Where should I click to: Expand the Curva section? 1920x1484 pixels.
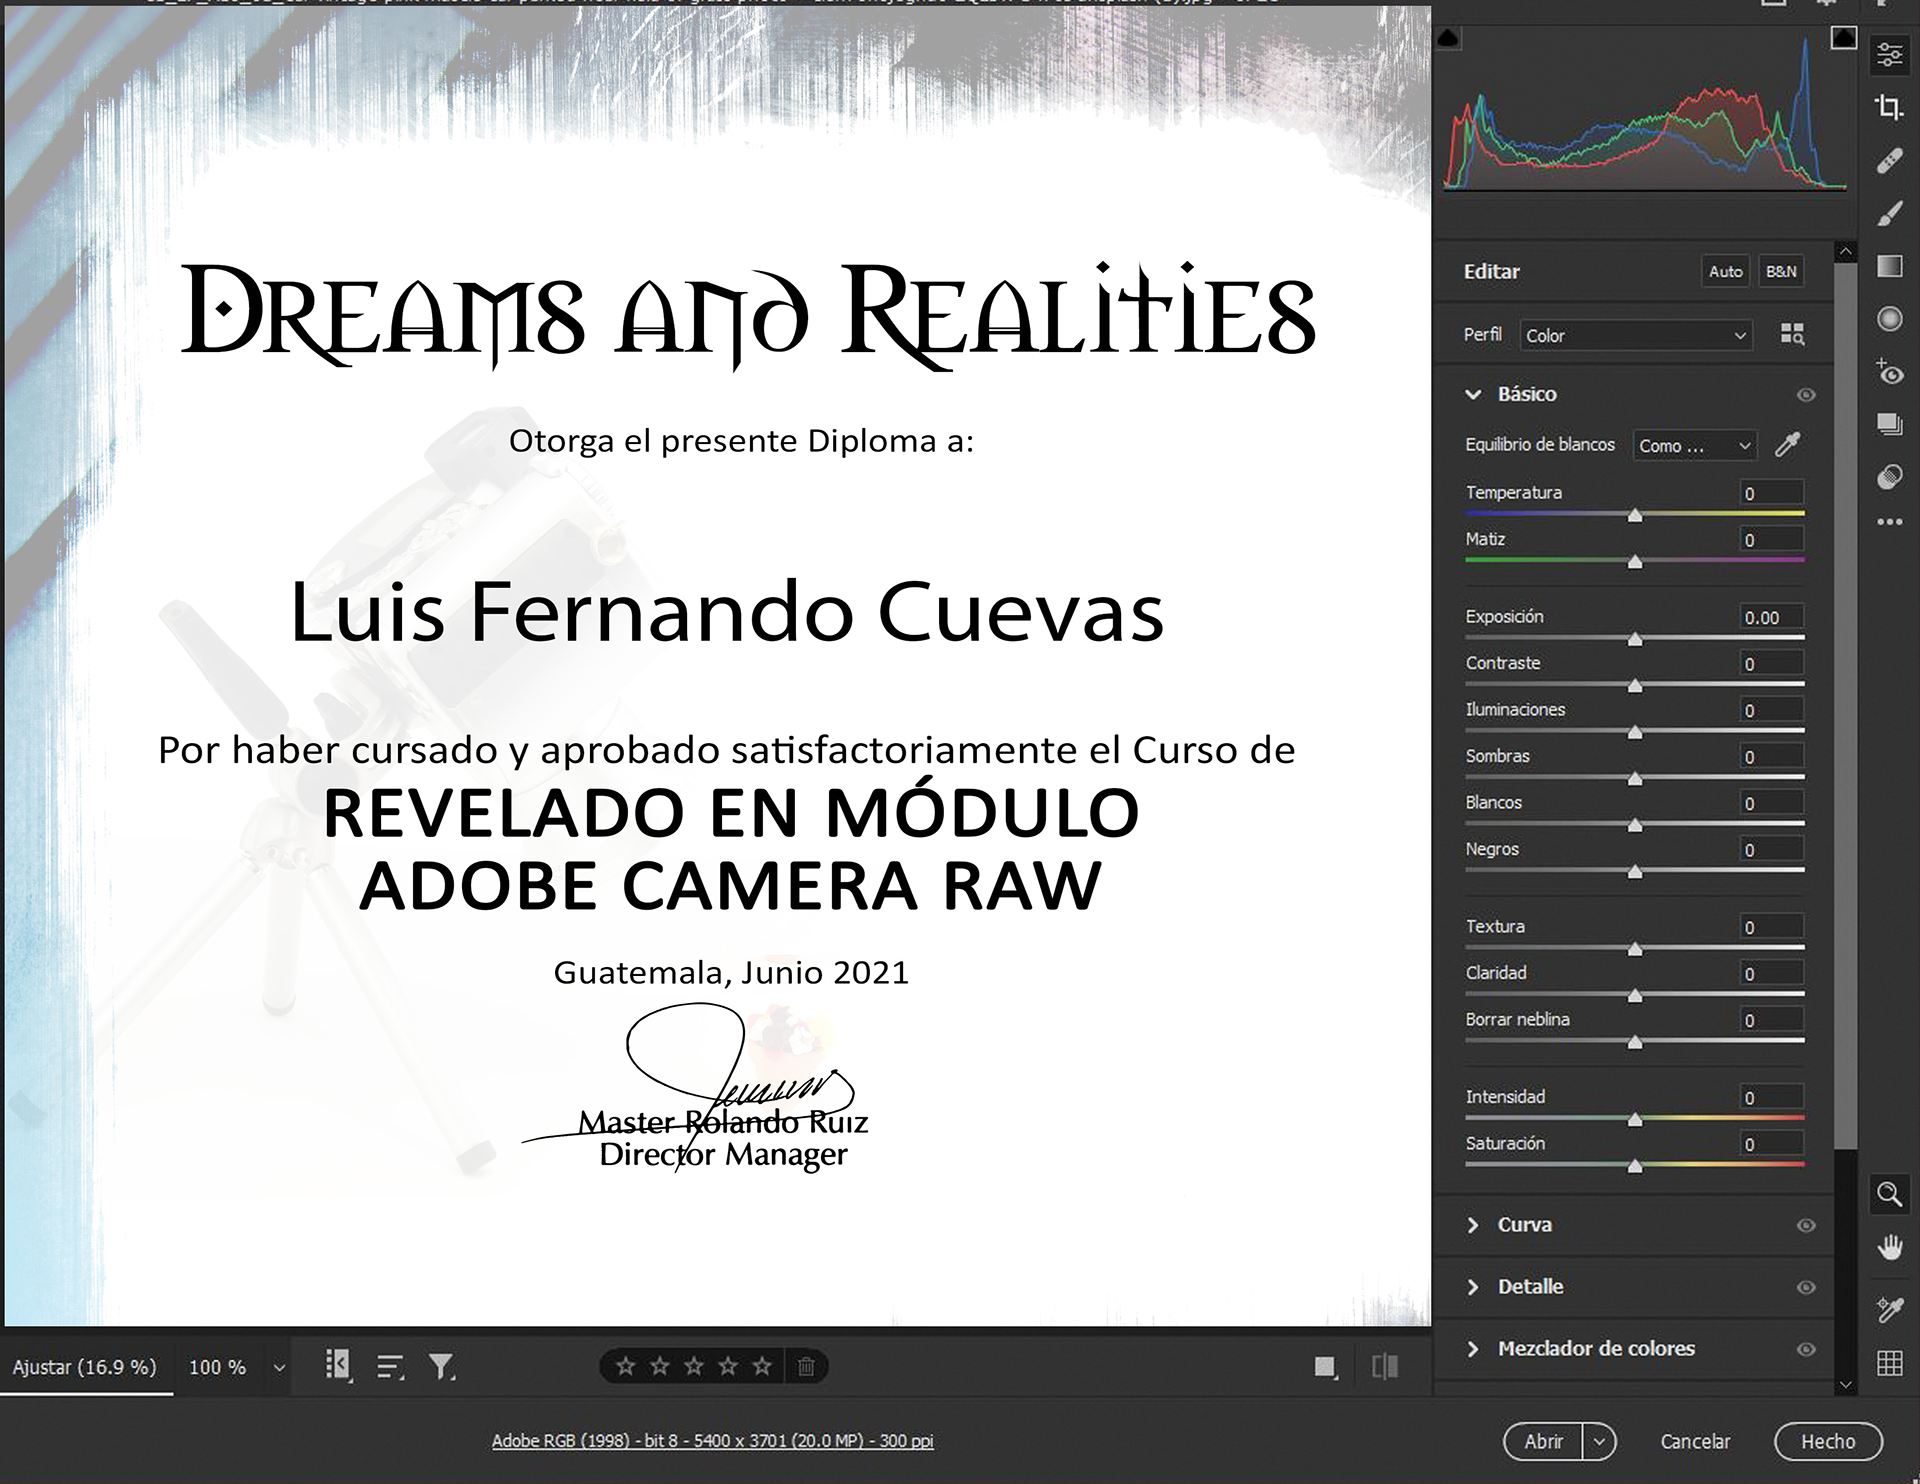1473,1225
